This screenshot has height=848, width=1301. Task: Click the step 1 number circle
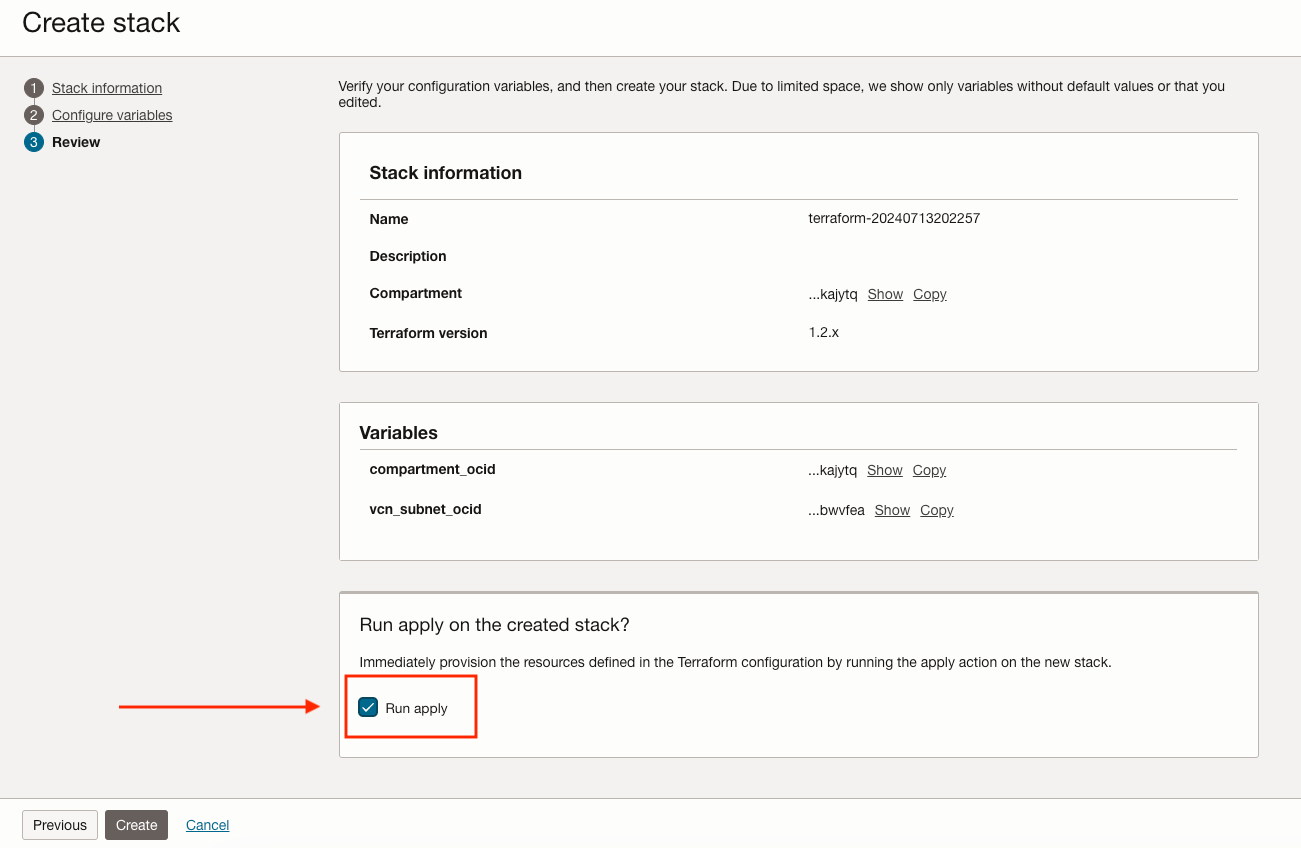click(34, 88)
